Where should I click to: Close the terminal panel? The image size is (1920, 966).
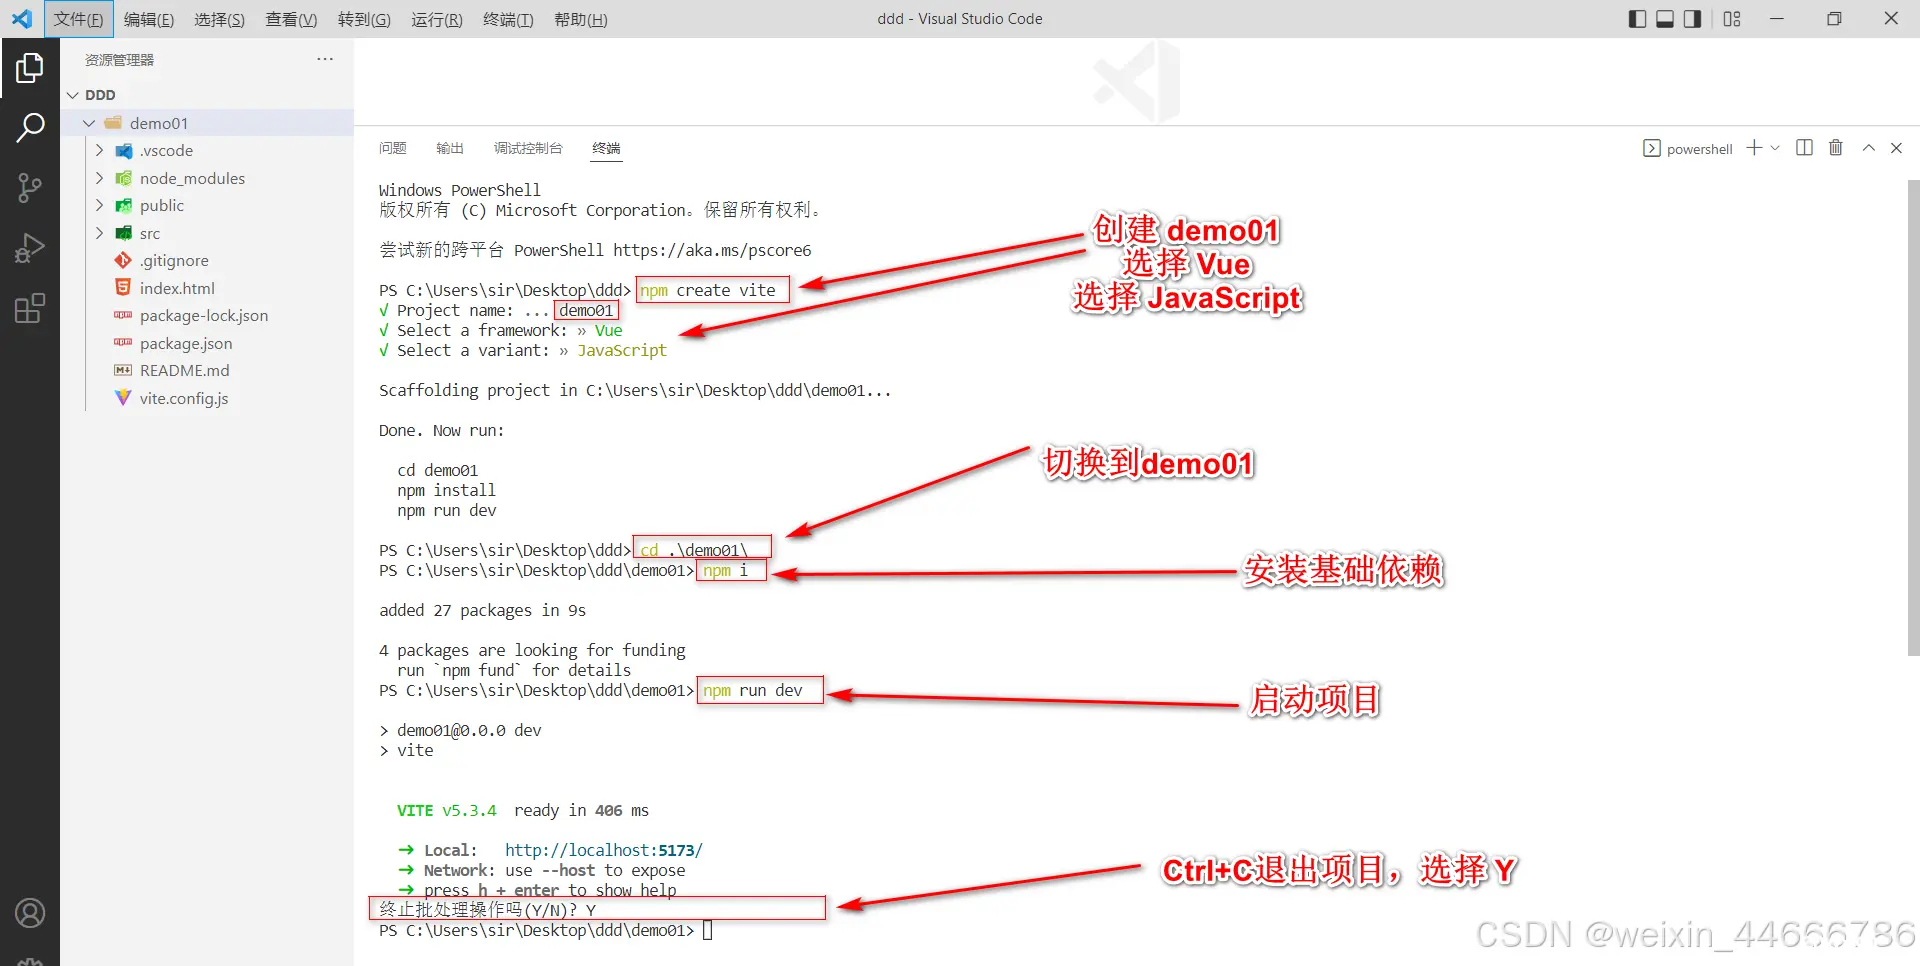1896,148
